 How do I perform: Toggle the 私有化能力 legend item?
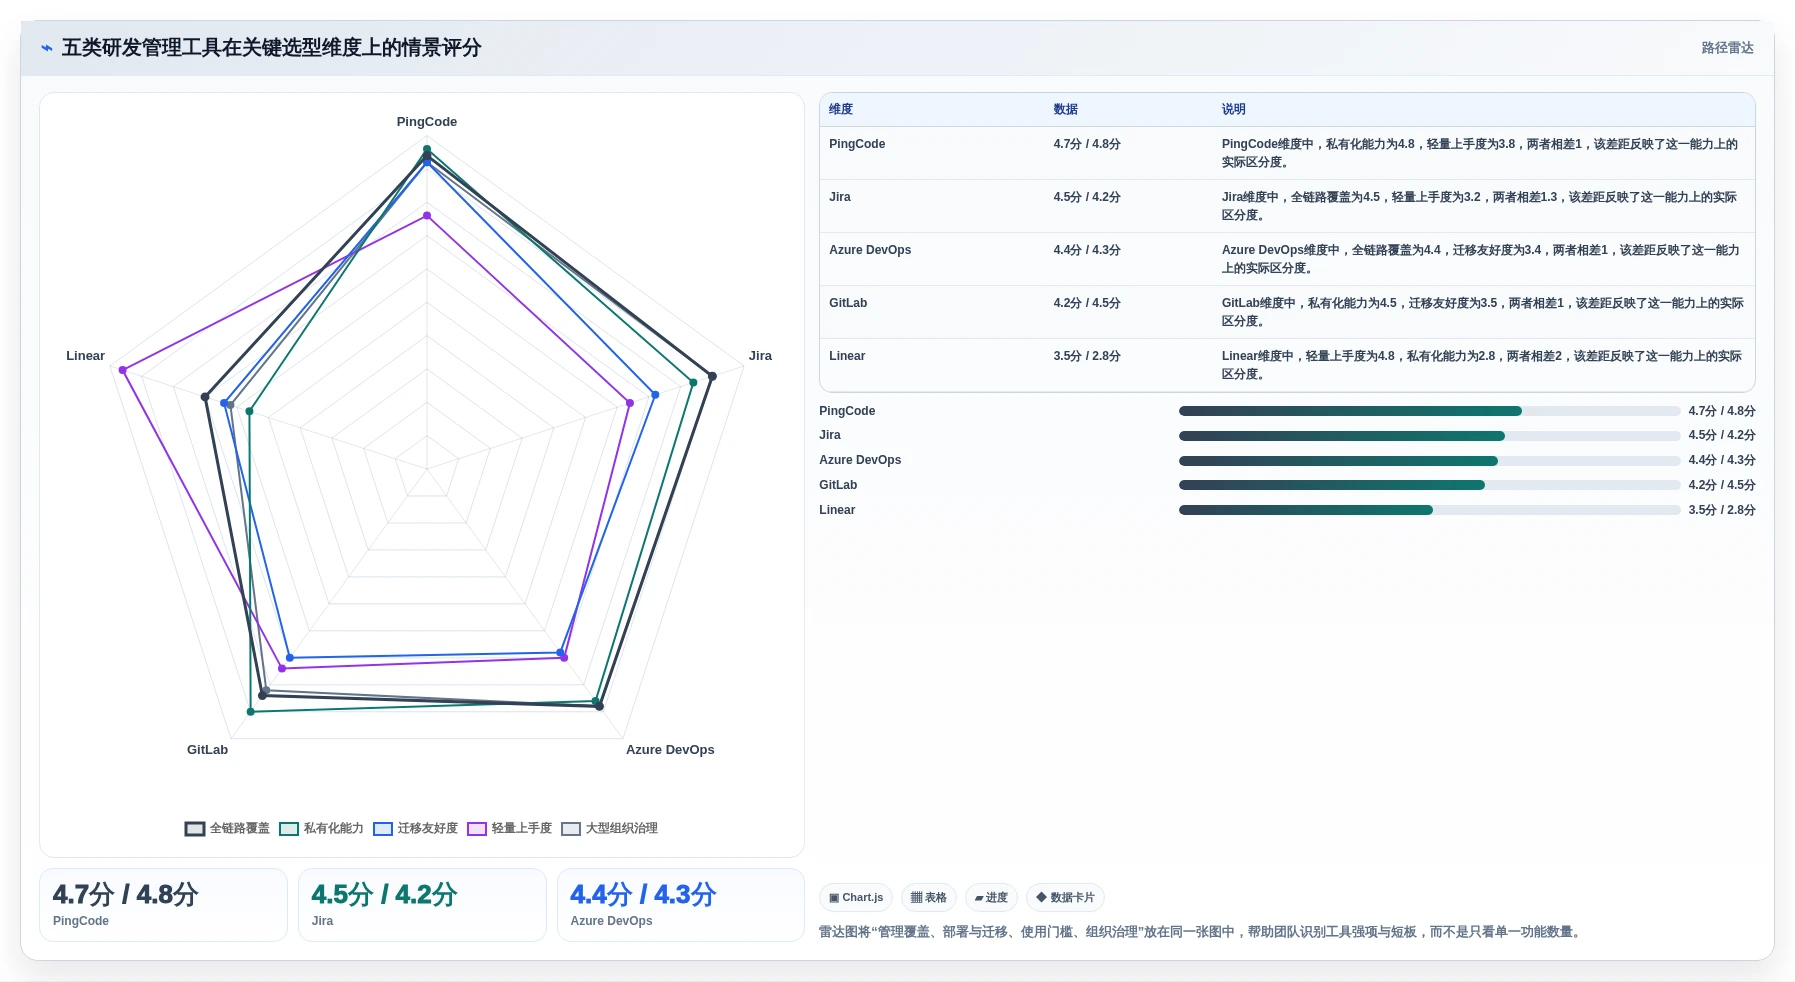coord(322,828)
